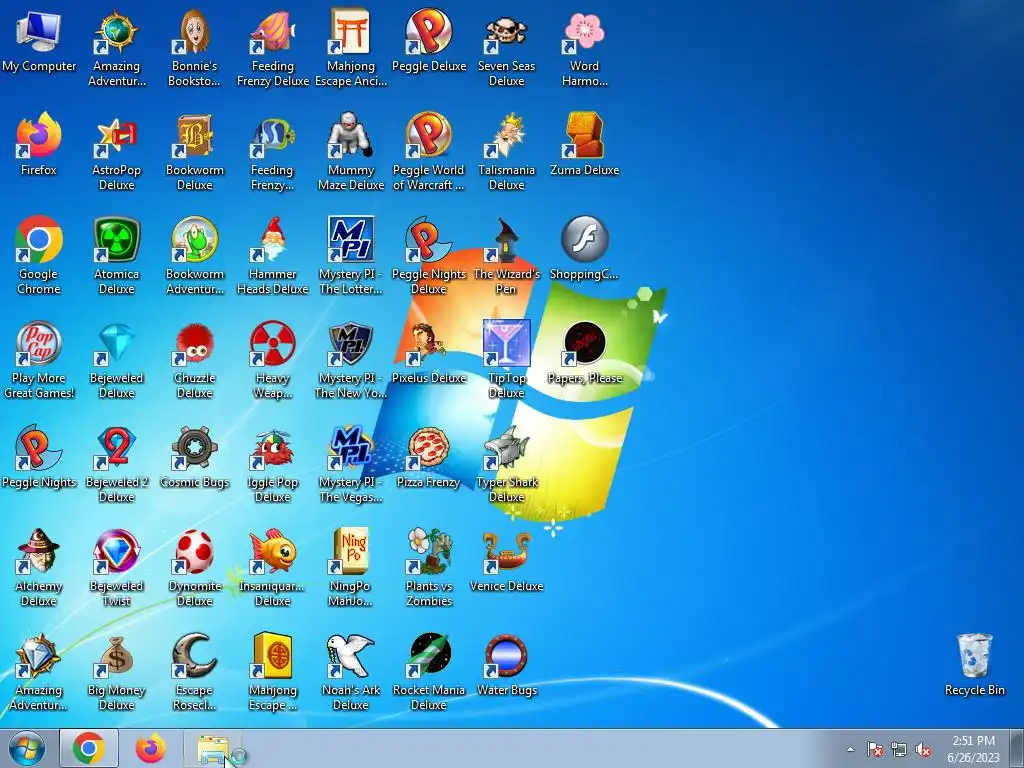
Task: Select the Chuzzle Deluxe icon
Action: (195, 359)
